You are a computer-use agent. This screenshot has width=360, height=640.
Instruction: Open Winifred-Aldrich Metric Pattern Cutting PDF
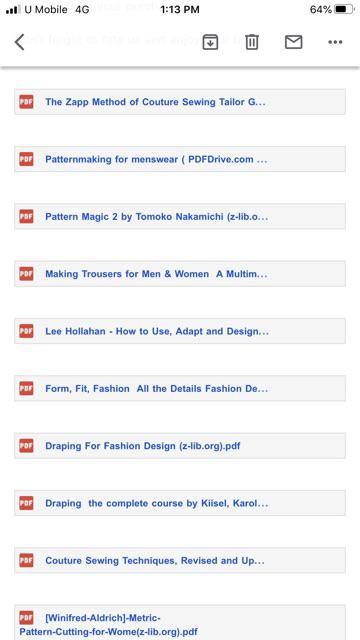pos(180,623)
